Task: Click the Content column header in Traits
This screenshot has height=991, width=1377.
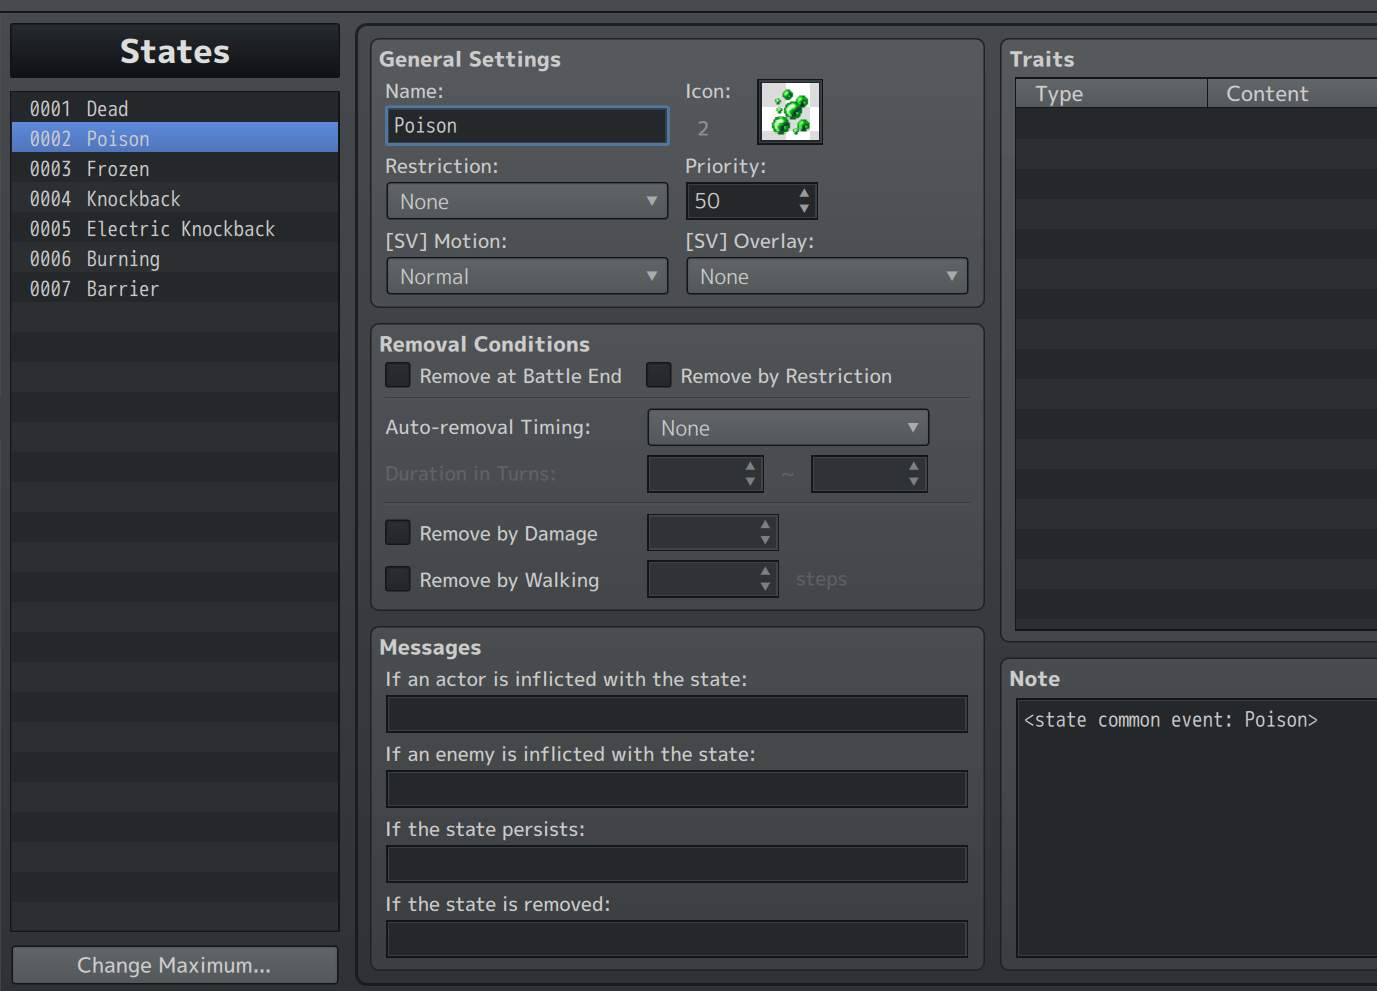Action: pyautogui.click(x=1292, y=93)
